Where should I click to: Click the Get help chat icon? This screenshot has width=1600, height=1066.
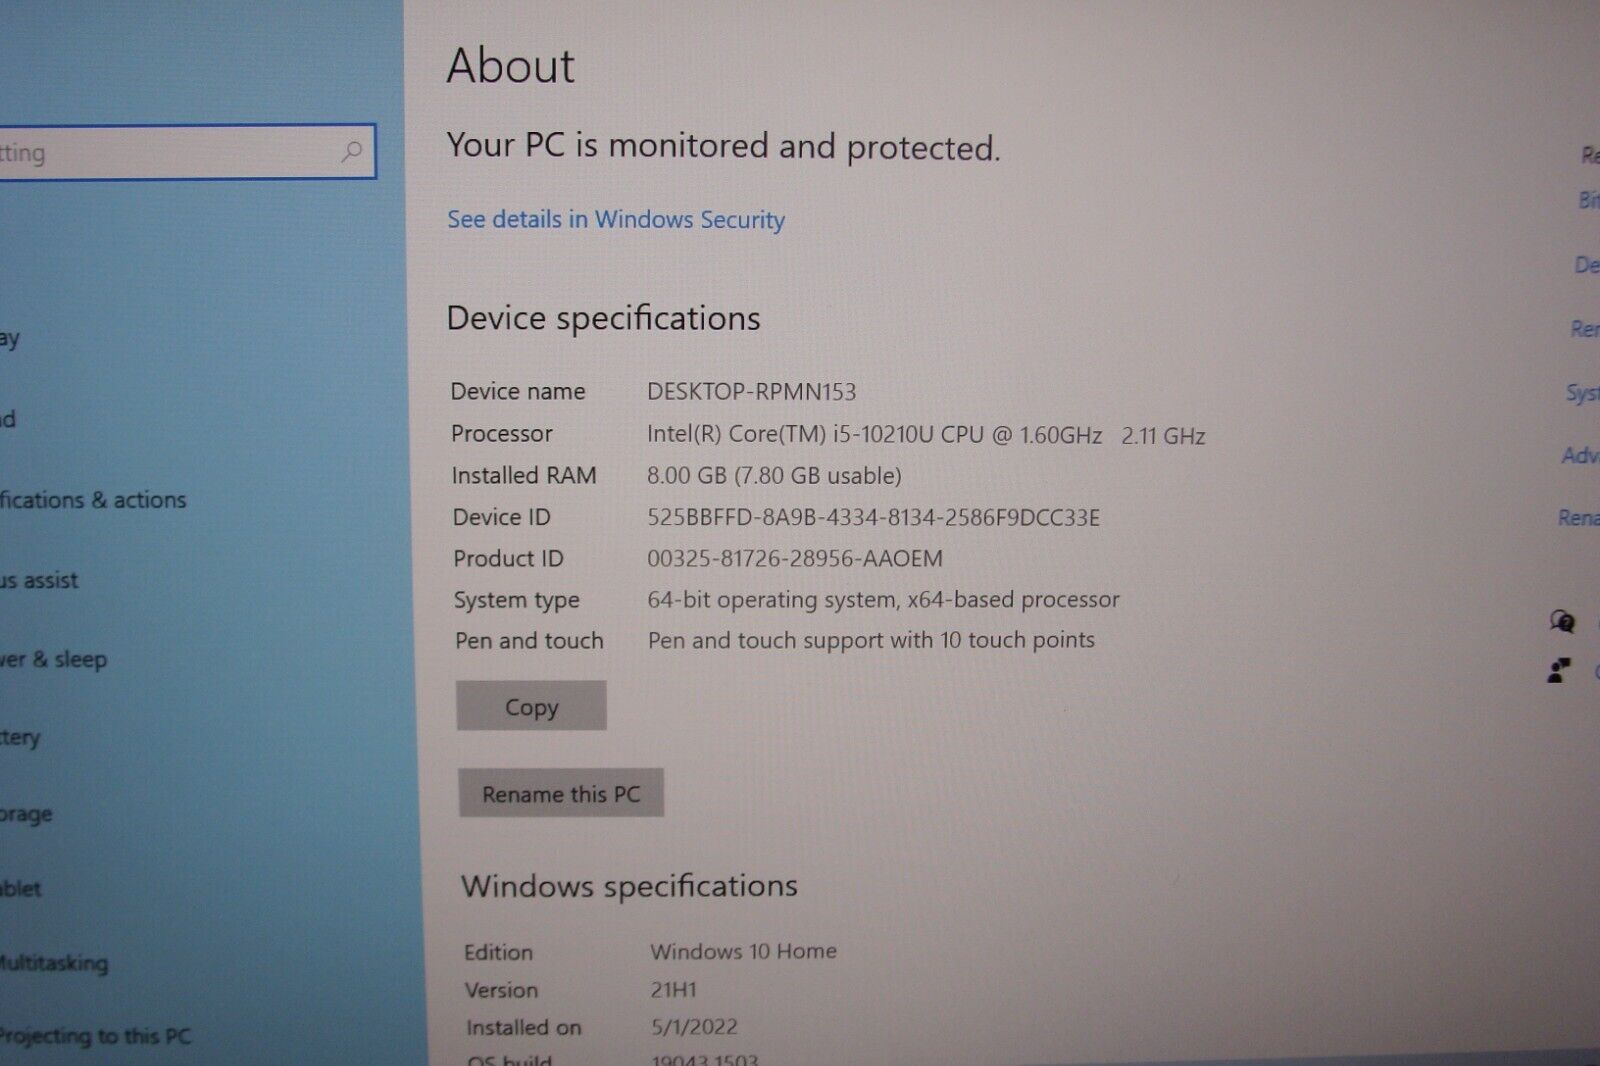pos(1562,622)
